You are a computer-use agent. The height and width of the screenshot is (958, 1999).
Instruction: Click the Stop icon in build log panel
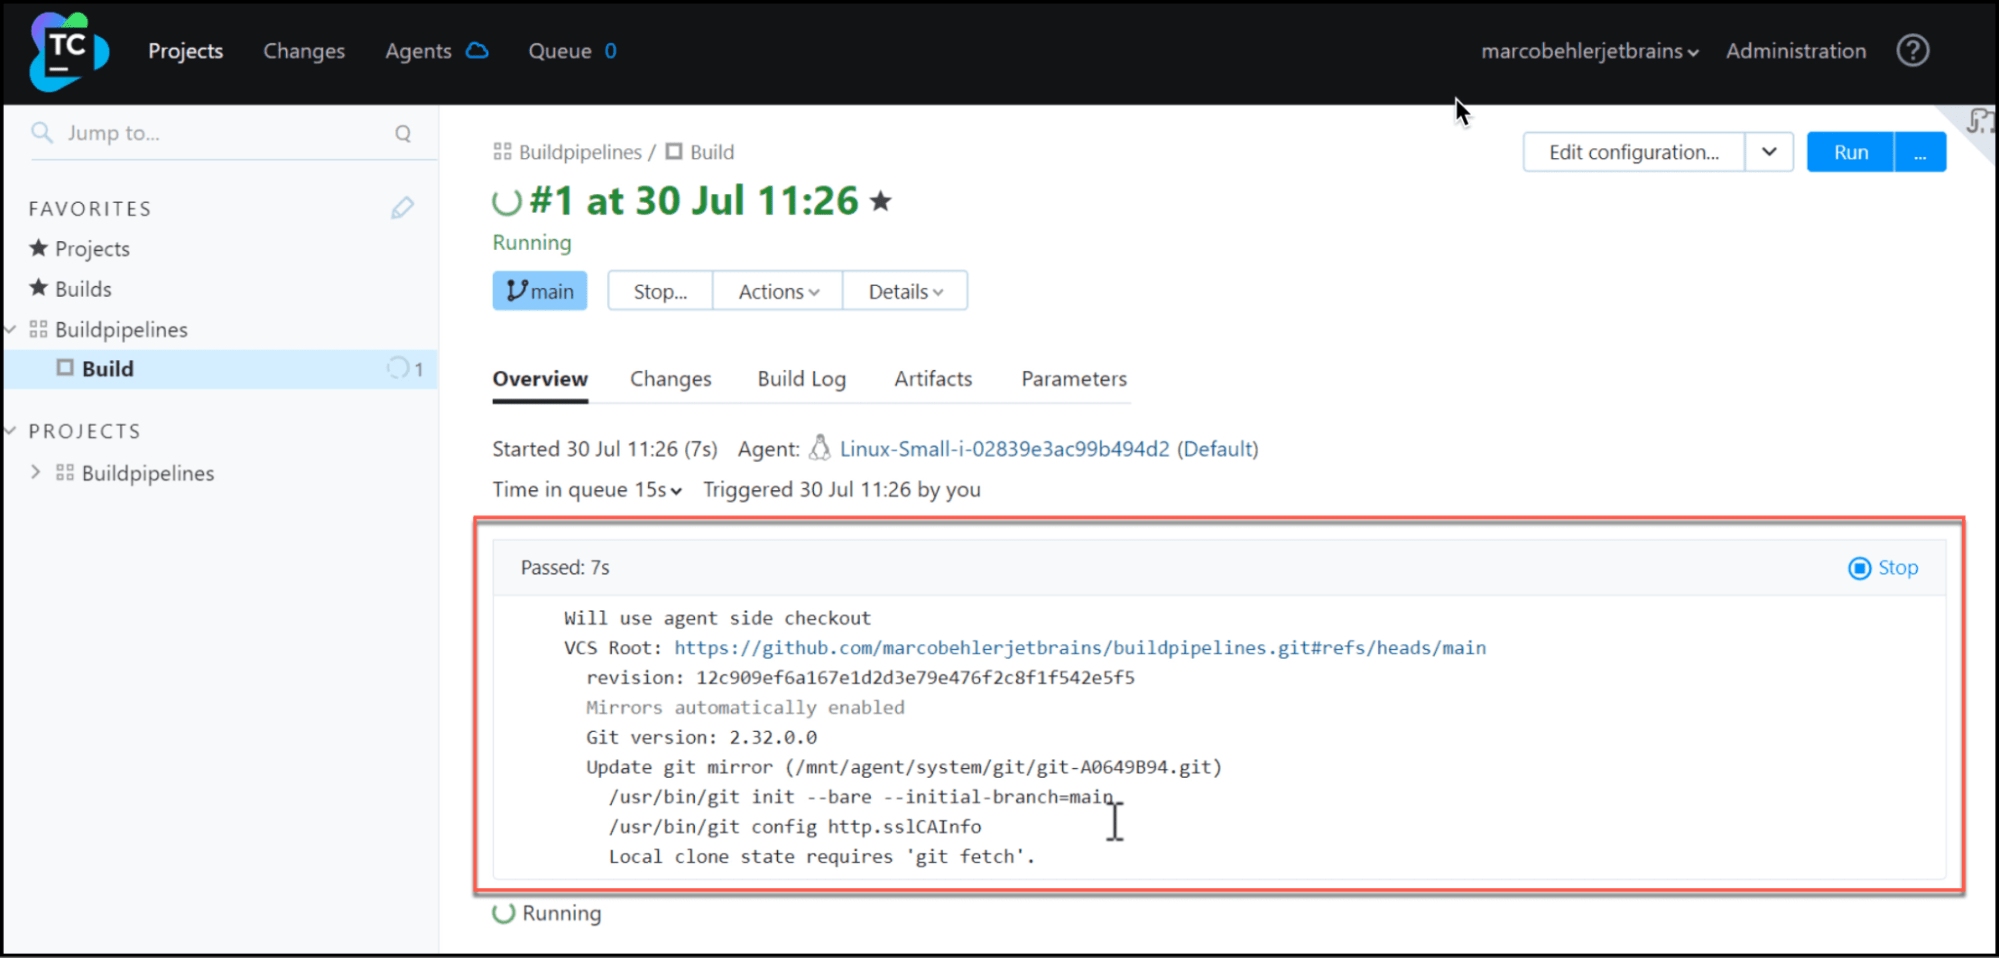pos(1859,568)
